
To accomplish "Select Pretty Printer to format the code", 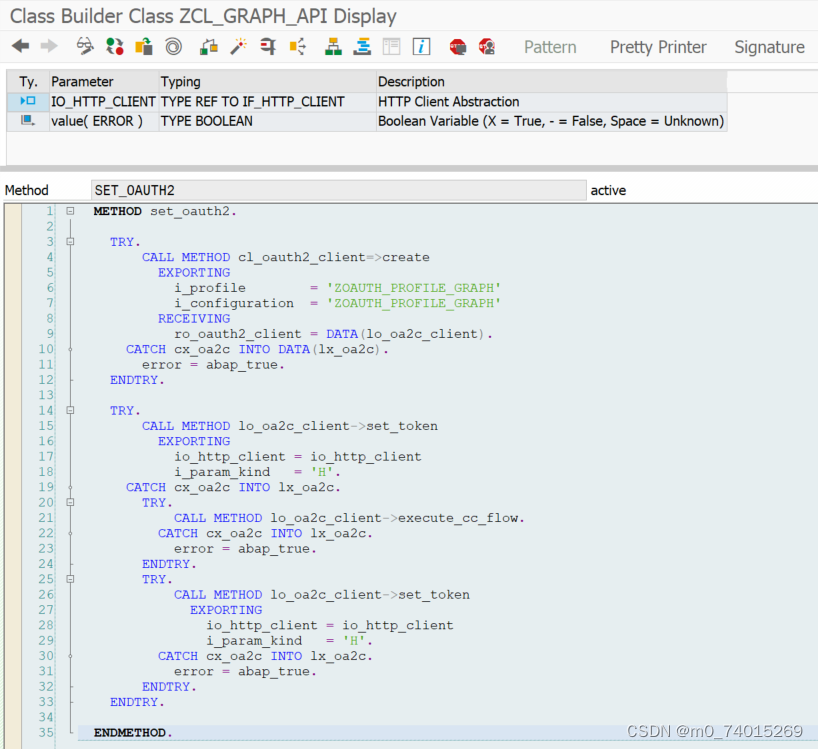I will pyautogui.click(x=658, y=47).
